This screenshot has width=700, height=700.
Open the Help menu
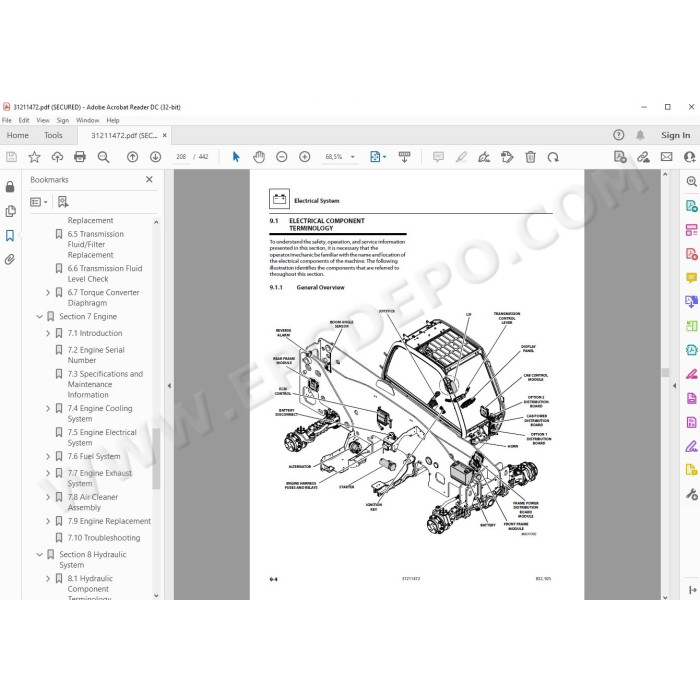pyautogui.click(x=113, y=120)
